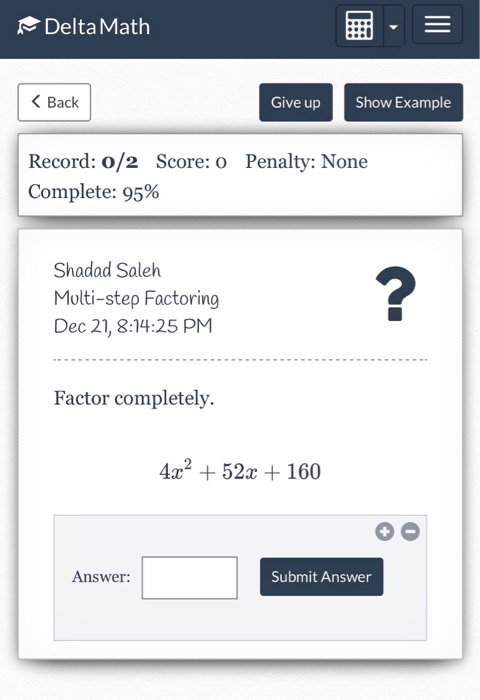
Task: Click the DeltaMath title text
Action: click(x=97, y=26)
